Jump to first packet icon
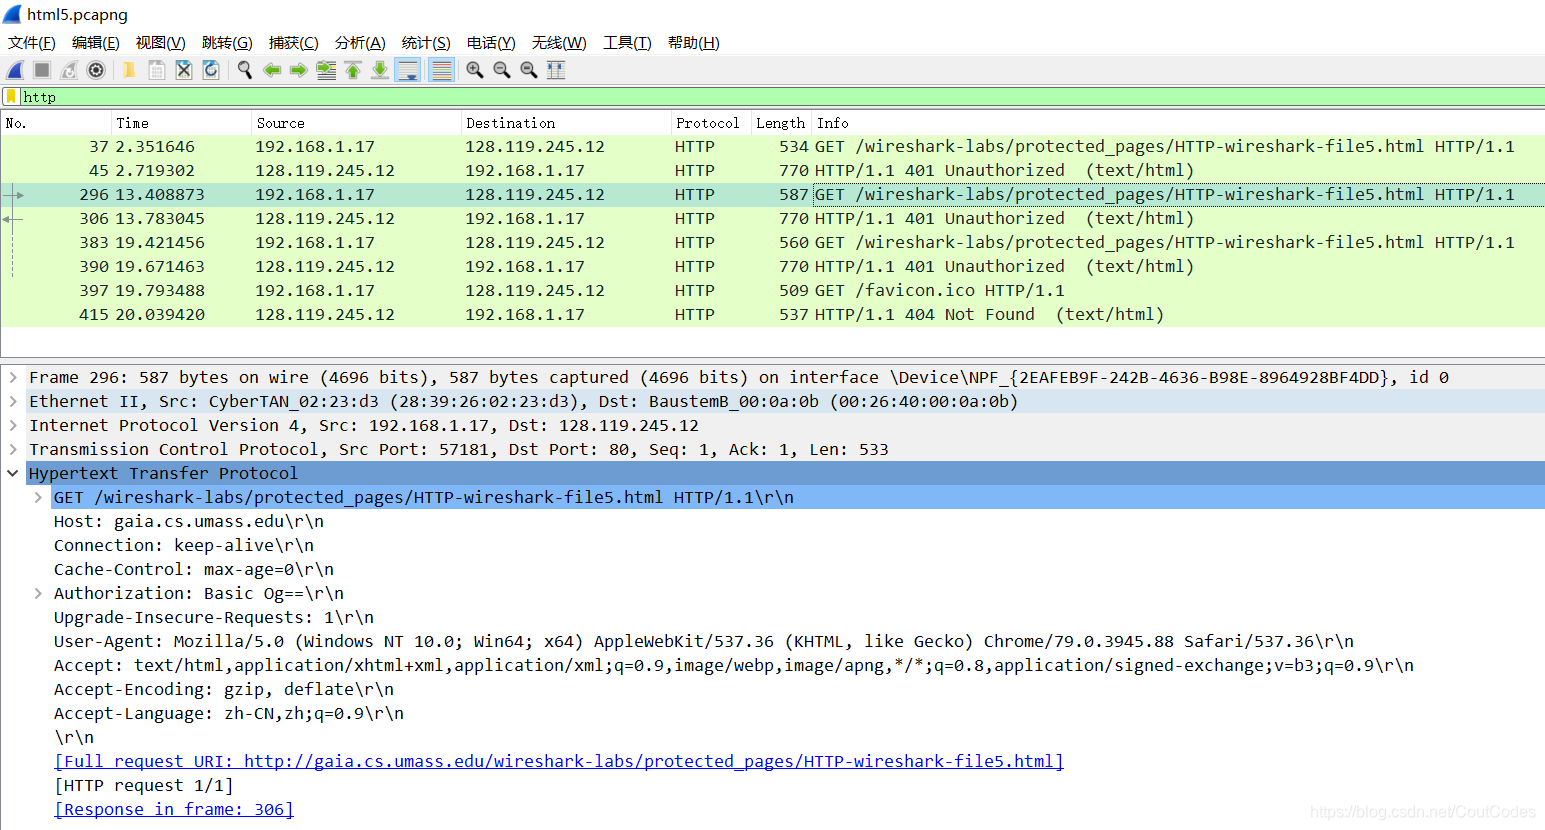The width and height of the screenshot is (1545, 830). [x=353, y=70]
